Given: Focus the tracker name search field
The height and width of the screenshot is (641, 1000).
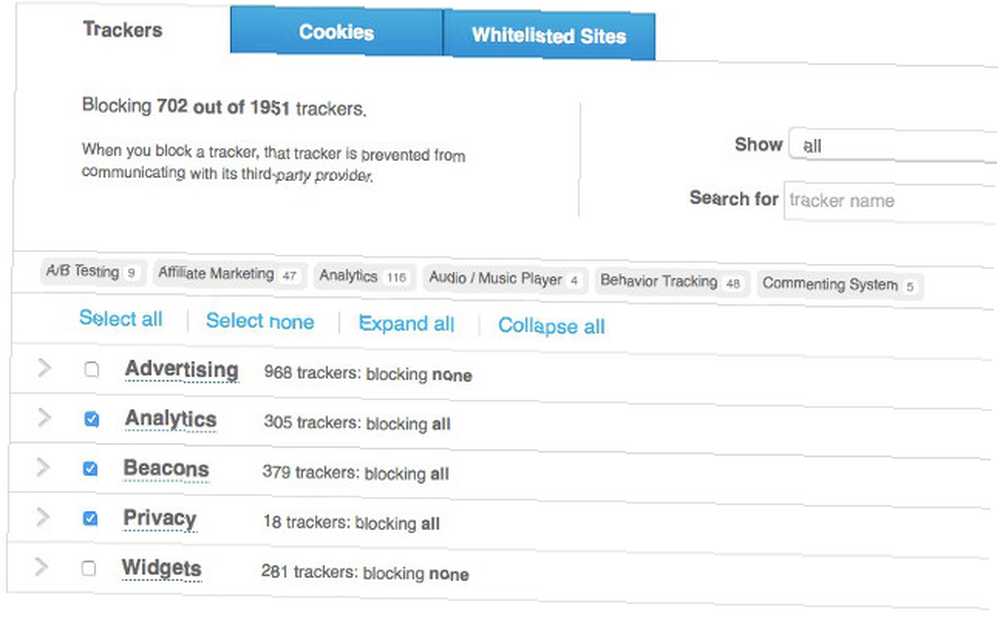Looking at the screenshot, I should click(892, 202).
